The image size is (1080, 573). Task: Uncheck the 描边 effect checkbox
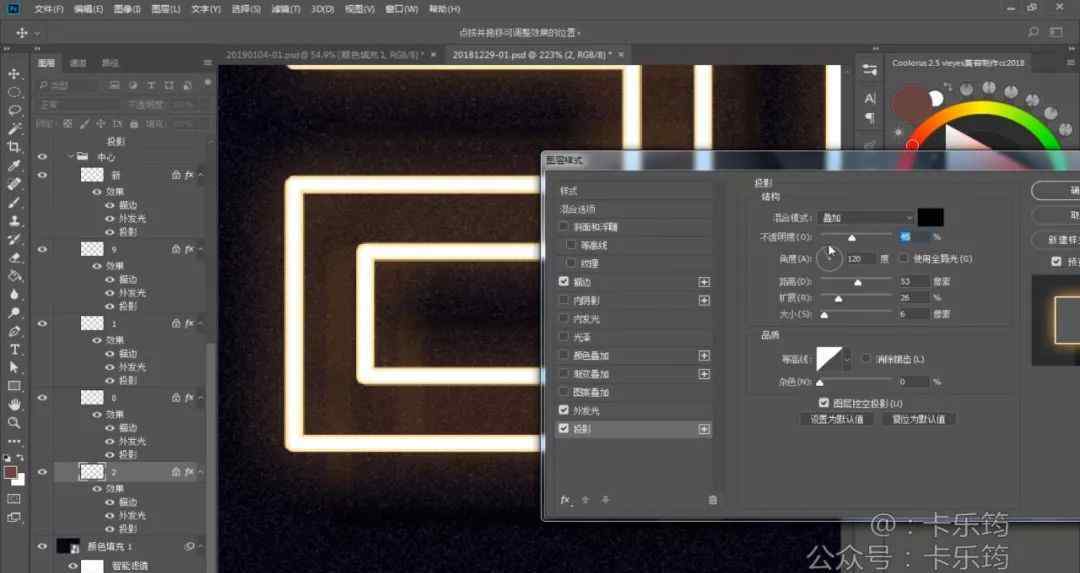[x=564, y=282]
